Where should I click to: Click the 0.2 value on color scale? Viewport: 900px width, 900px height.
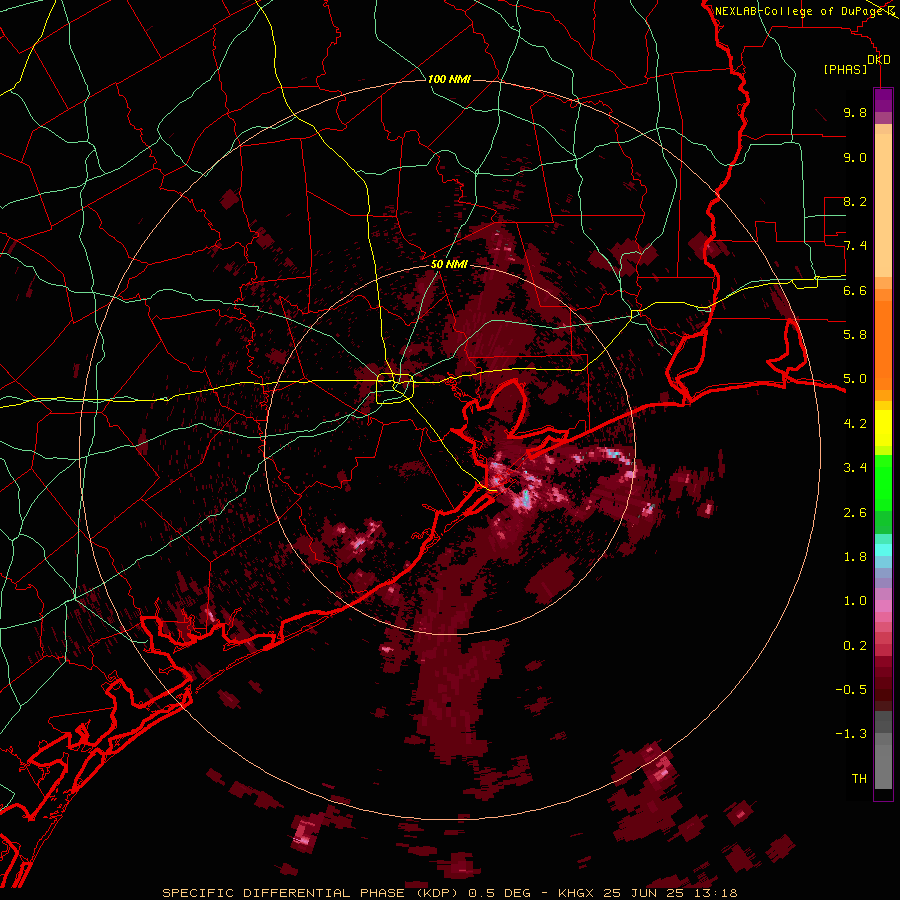coord(855,646)
